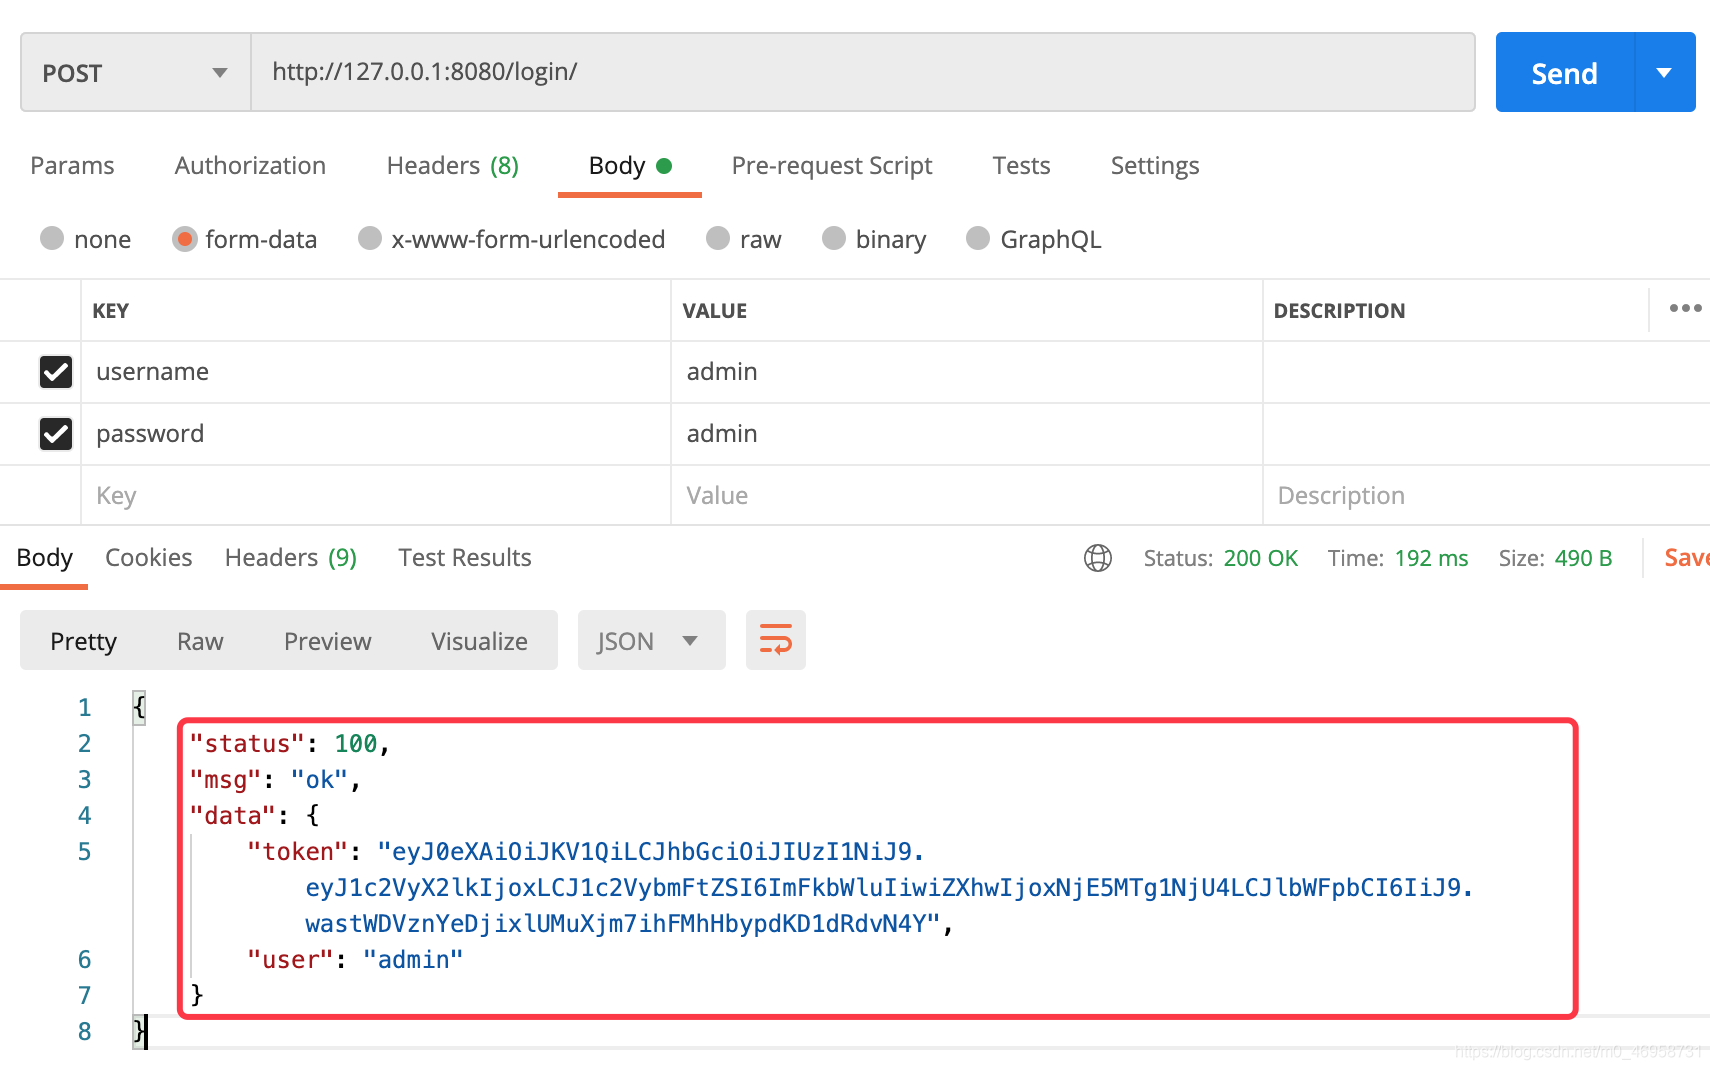
Task: Click the "status": 100 line in response
Action: pos(290,743)
